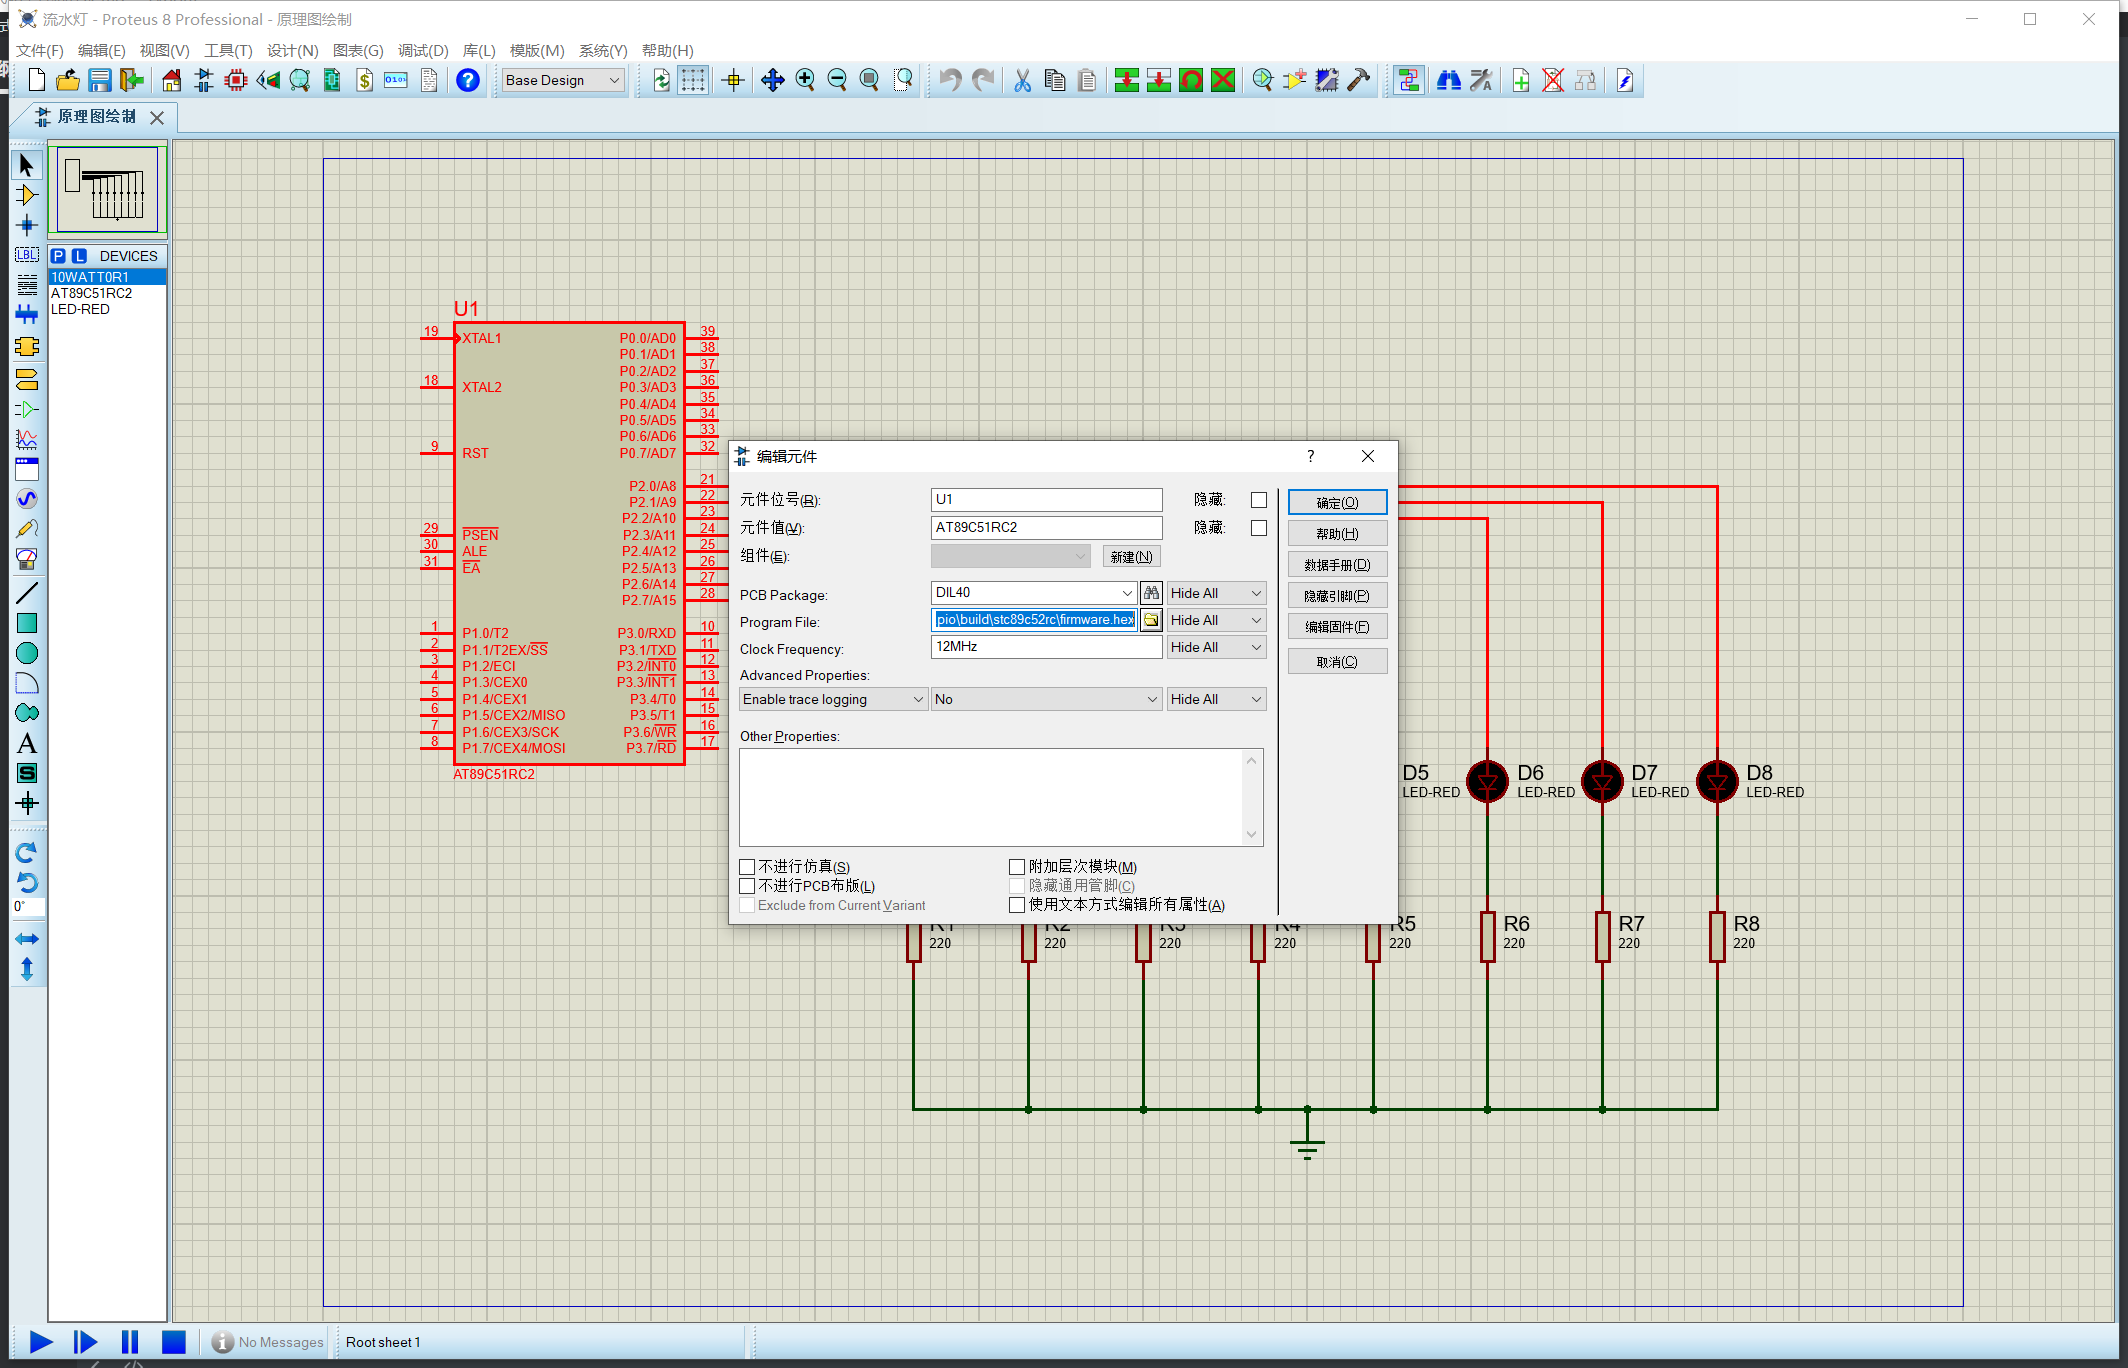Click the 新建(N) button
Image resolution: width=2128 pixels, height=1368 pixels.
1131,556
